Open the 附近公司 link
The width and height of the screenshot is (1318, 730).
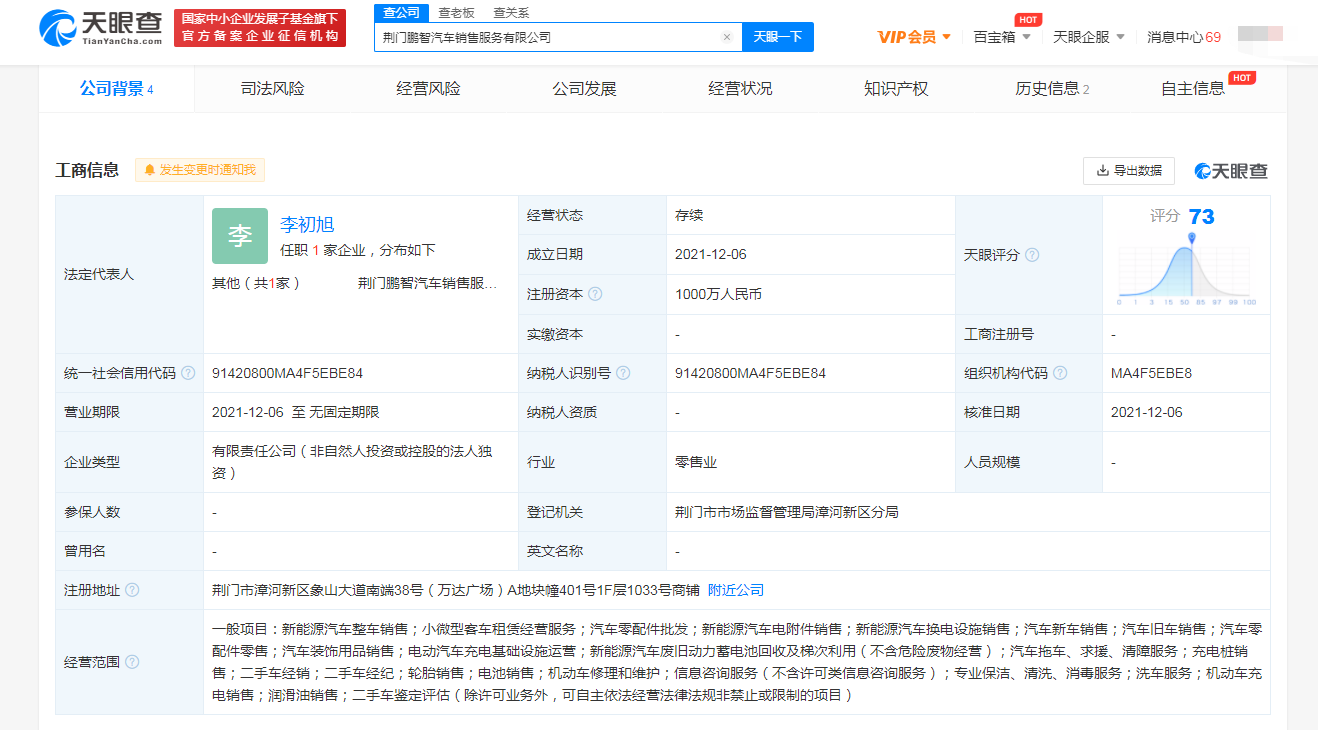pyautogui.click(x=735, y=589)
